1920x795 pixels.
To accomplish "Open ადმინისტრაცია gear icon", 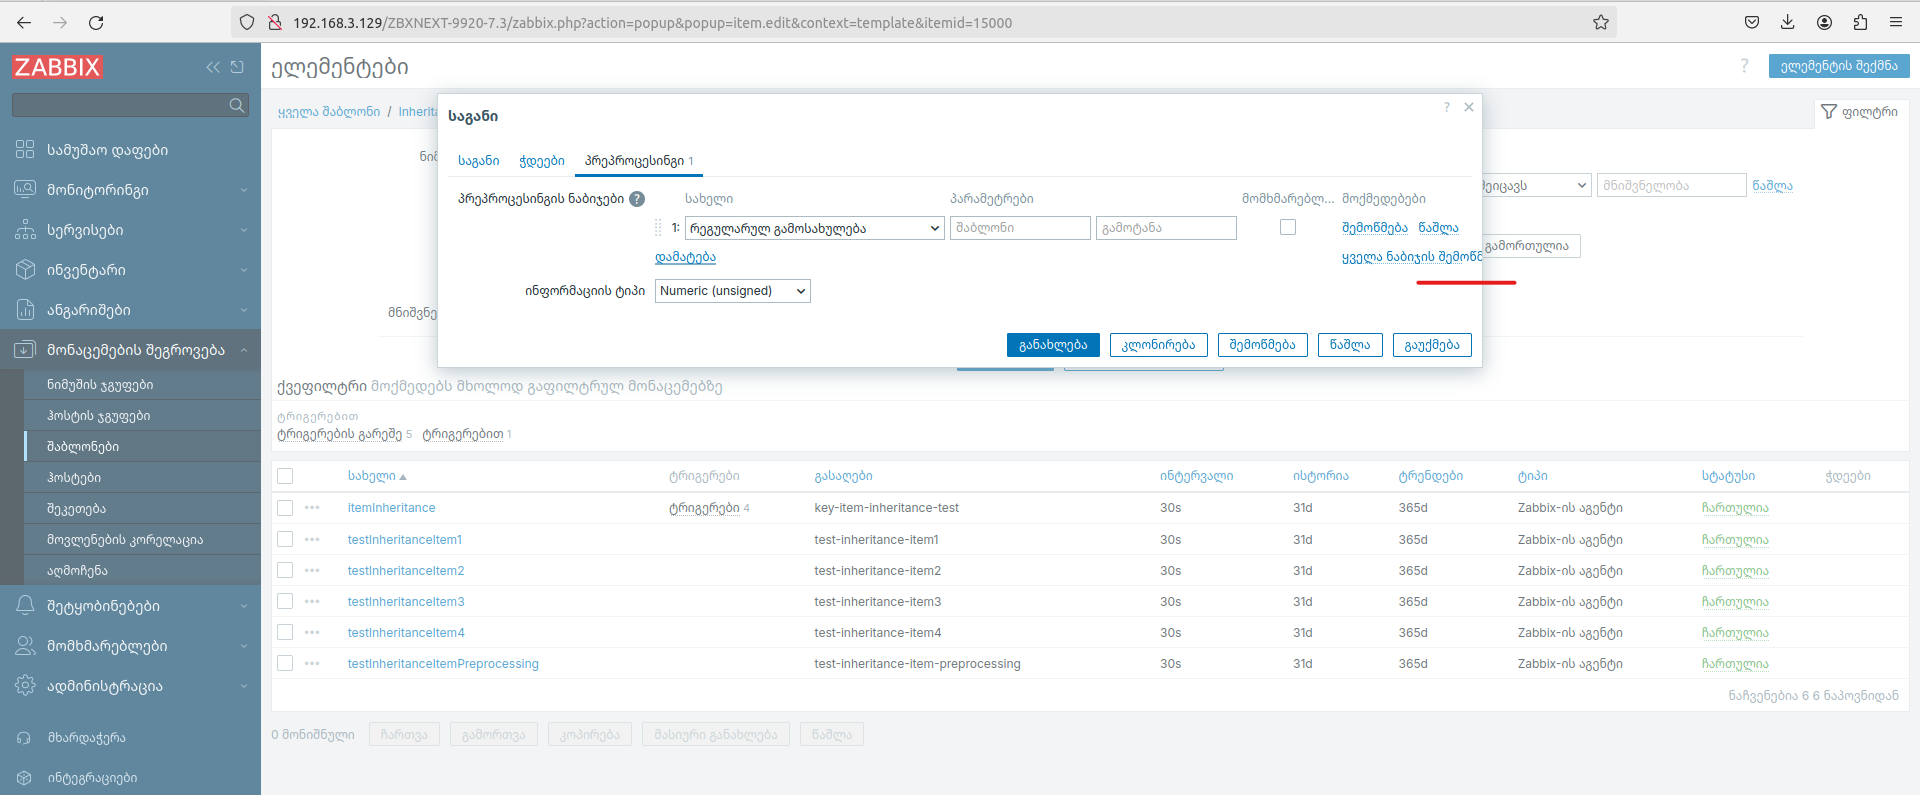I will click(x=25, y=685).
